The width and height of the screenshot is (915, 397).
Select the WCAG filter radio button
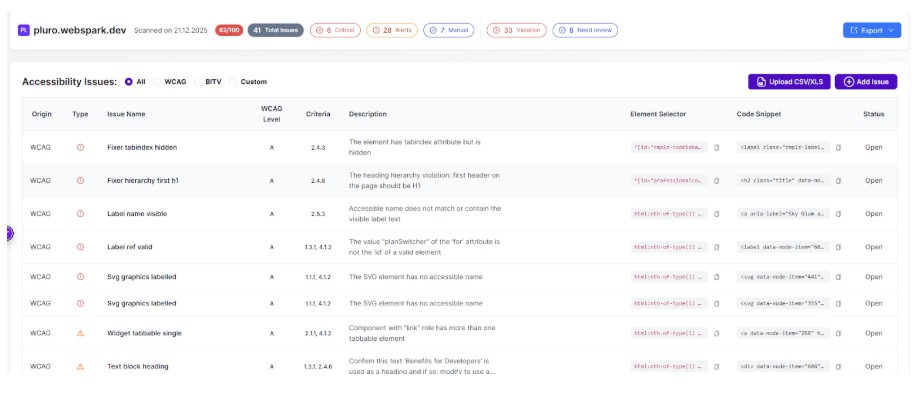(157, 82)
